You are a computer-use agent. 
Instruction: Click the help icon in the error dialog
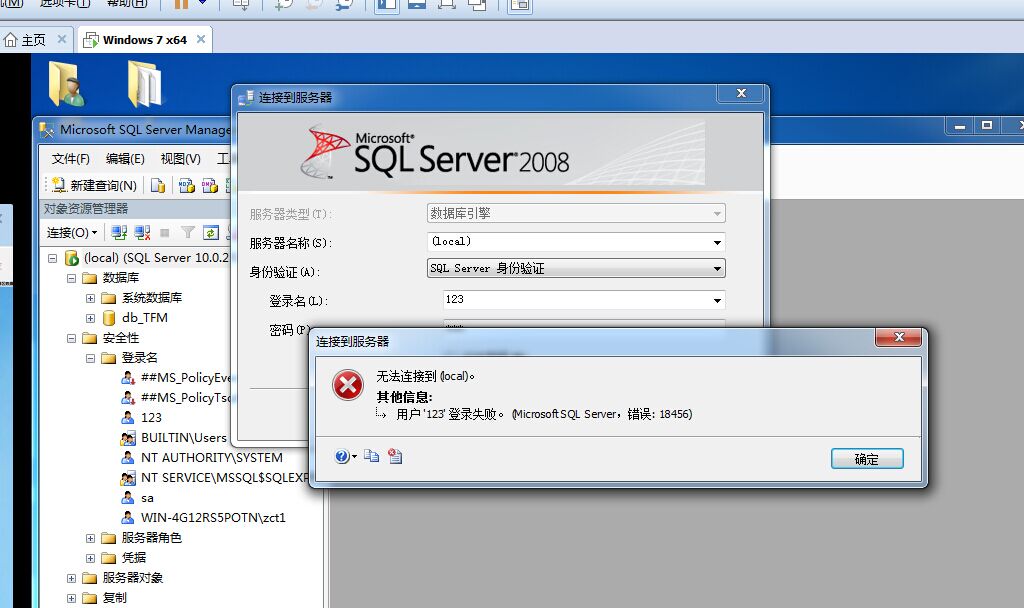(342, 456)
